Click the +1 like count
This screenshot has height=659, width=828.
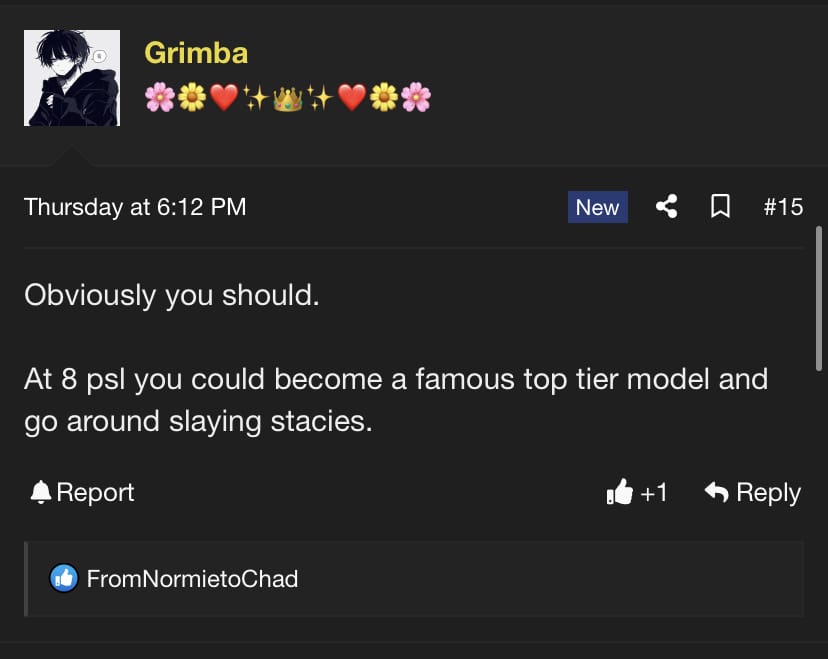click(x=654, y=492)
